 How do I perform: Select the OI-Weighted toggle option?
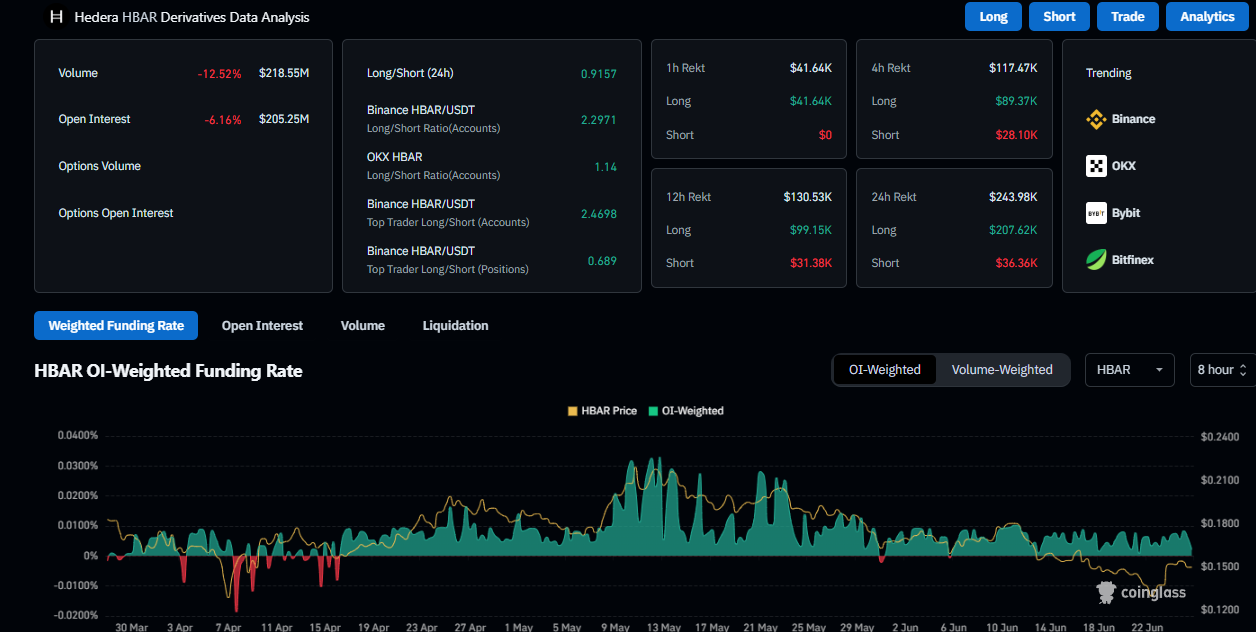885,370
